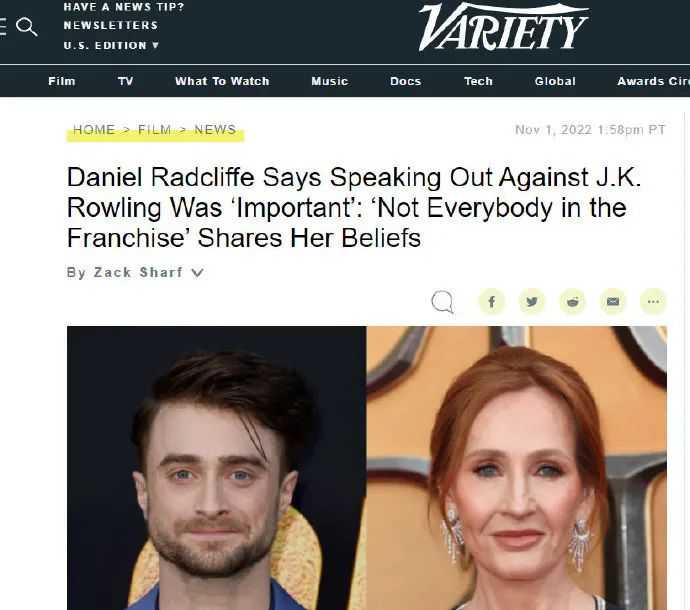
Task: Click the article photo of Daniel Radcliffe
Action: tap(217, 468)
